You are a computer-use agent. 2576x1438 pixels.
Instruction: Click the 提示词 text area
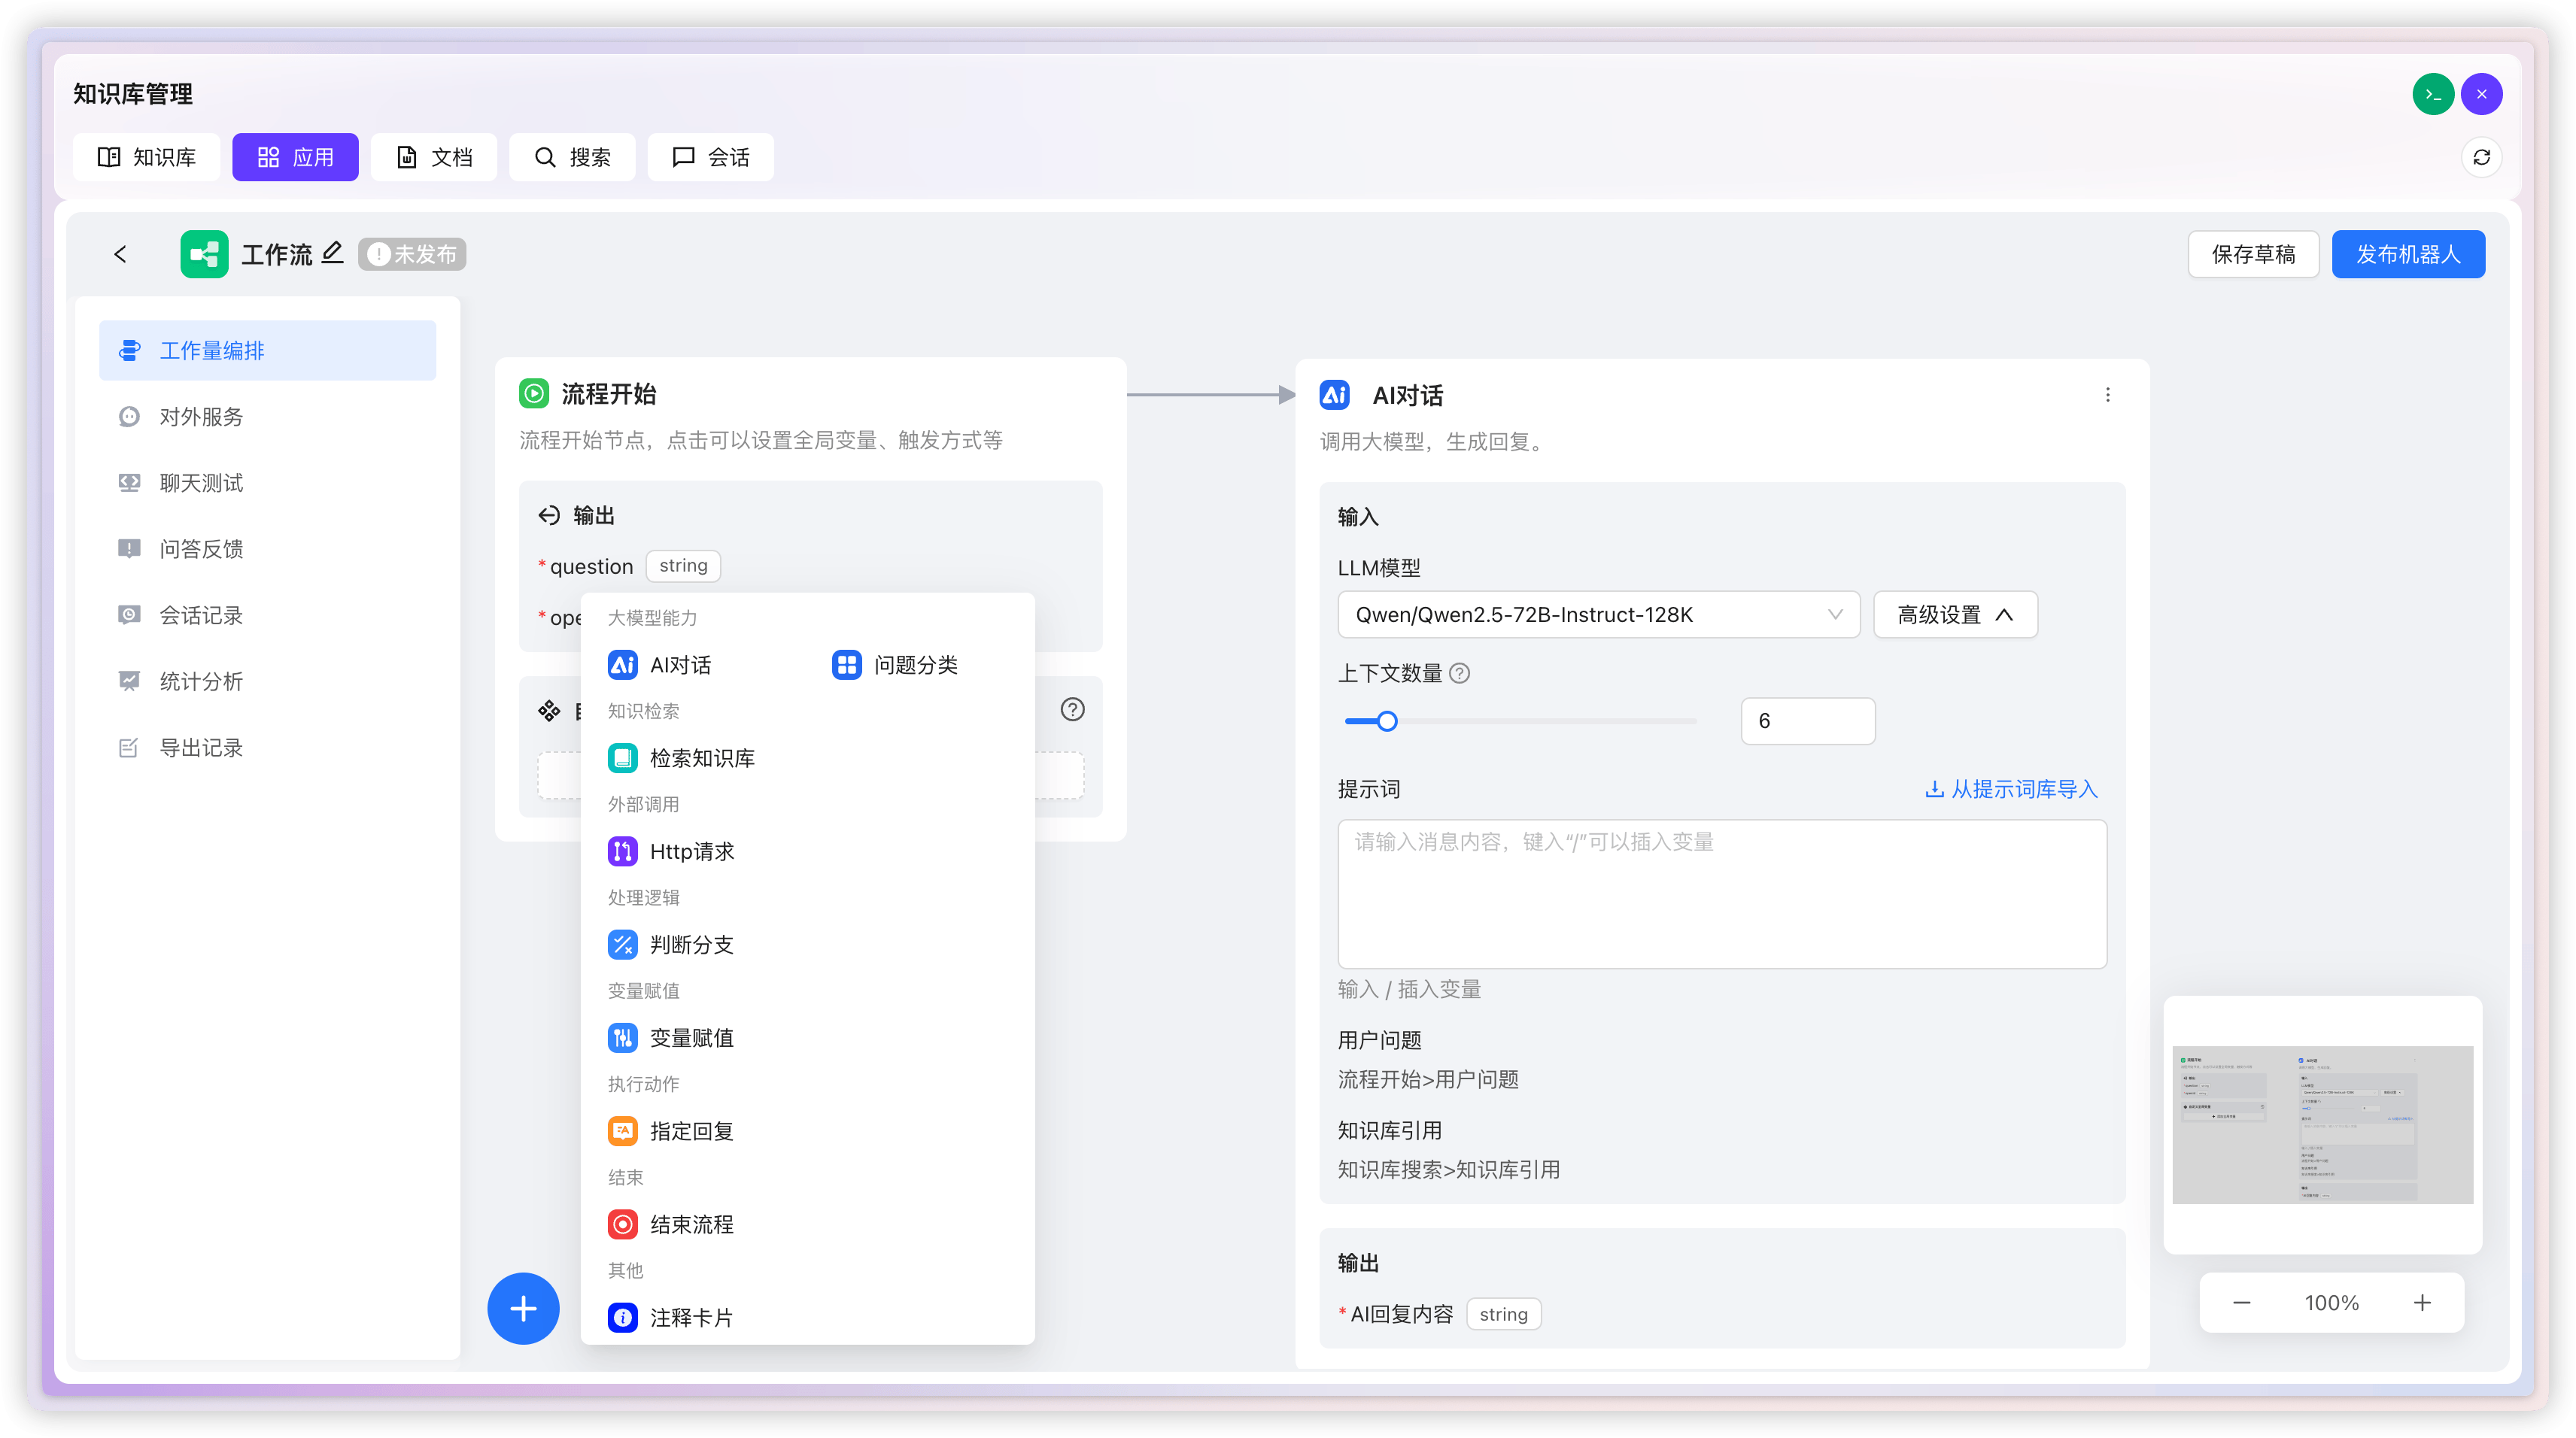click(1722, 894)
